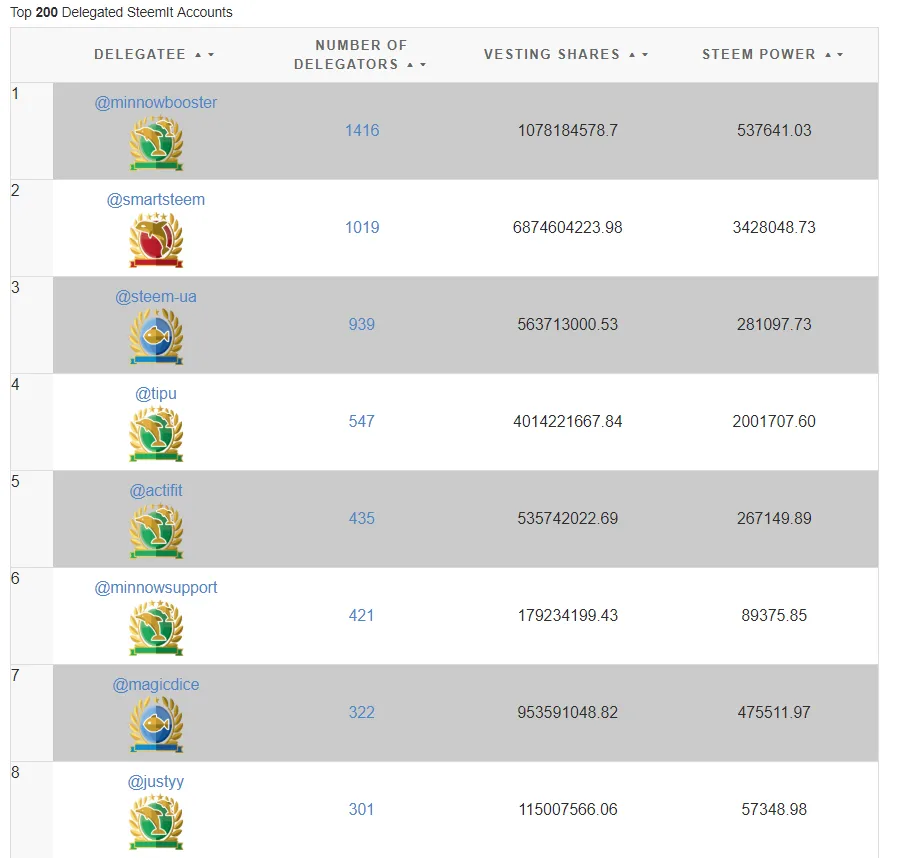Open the @actifit profile link
902x858 pixels.
point(156,491)
